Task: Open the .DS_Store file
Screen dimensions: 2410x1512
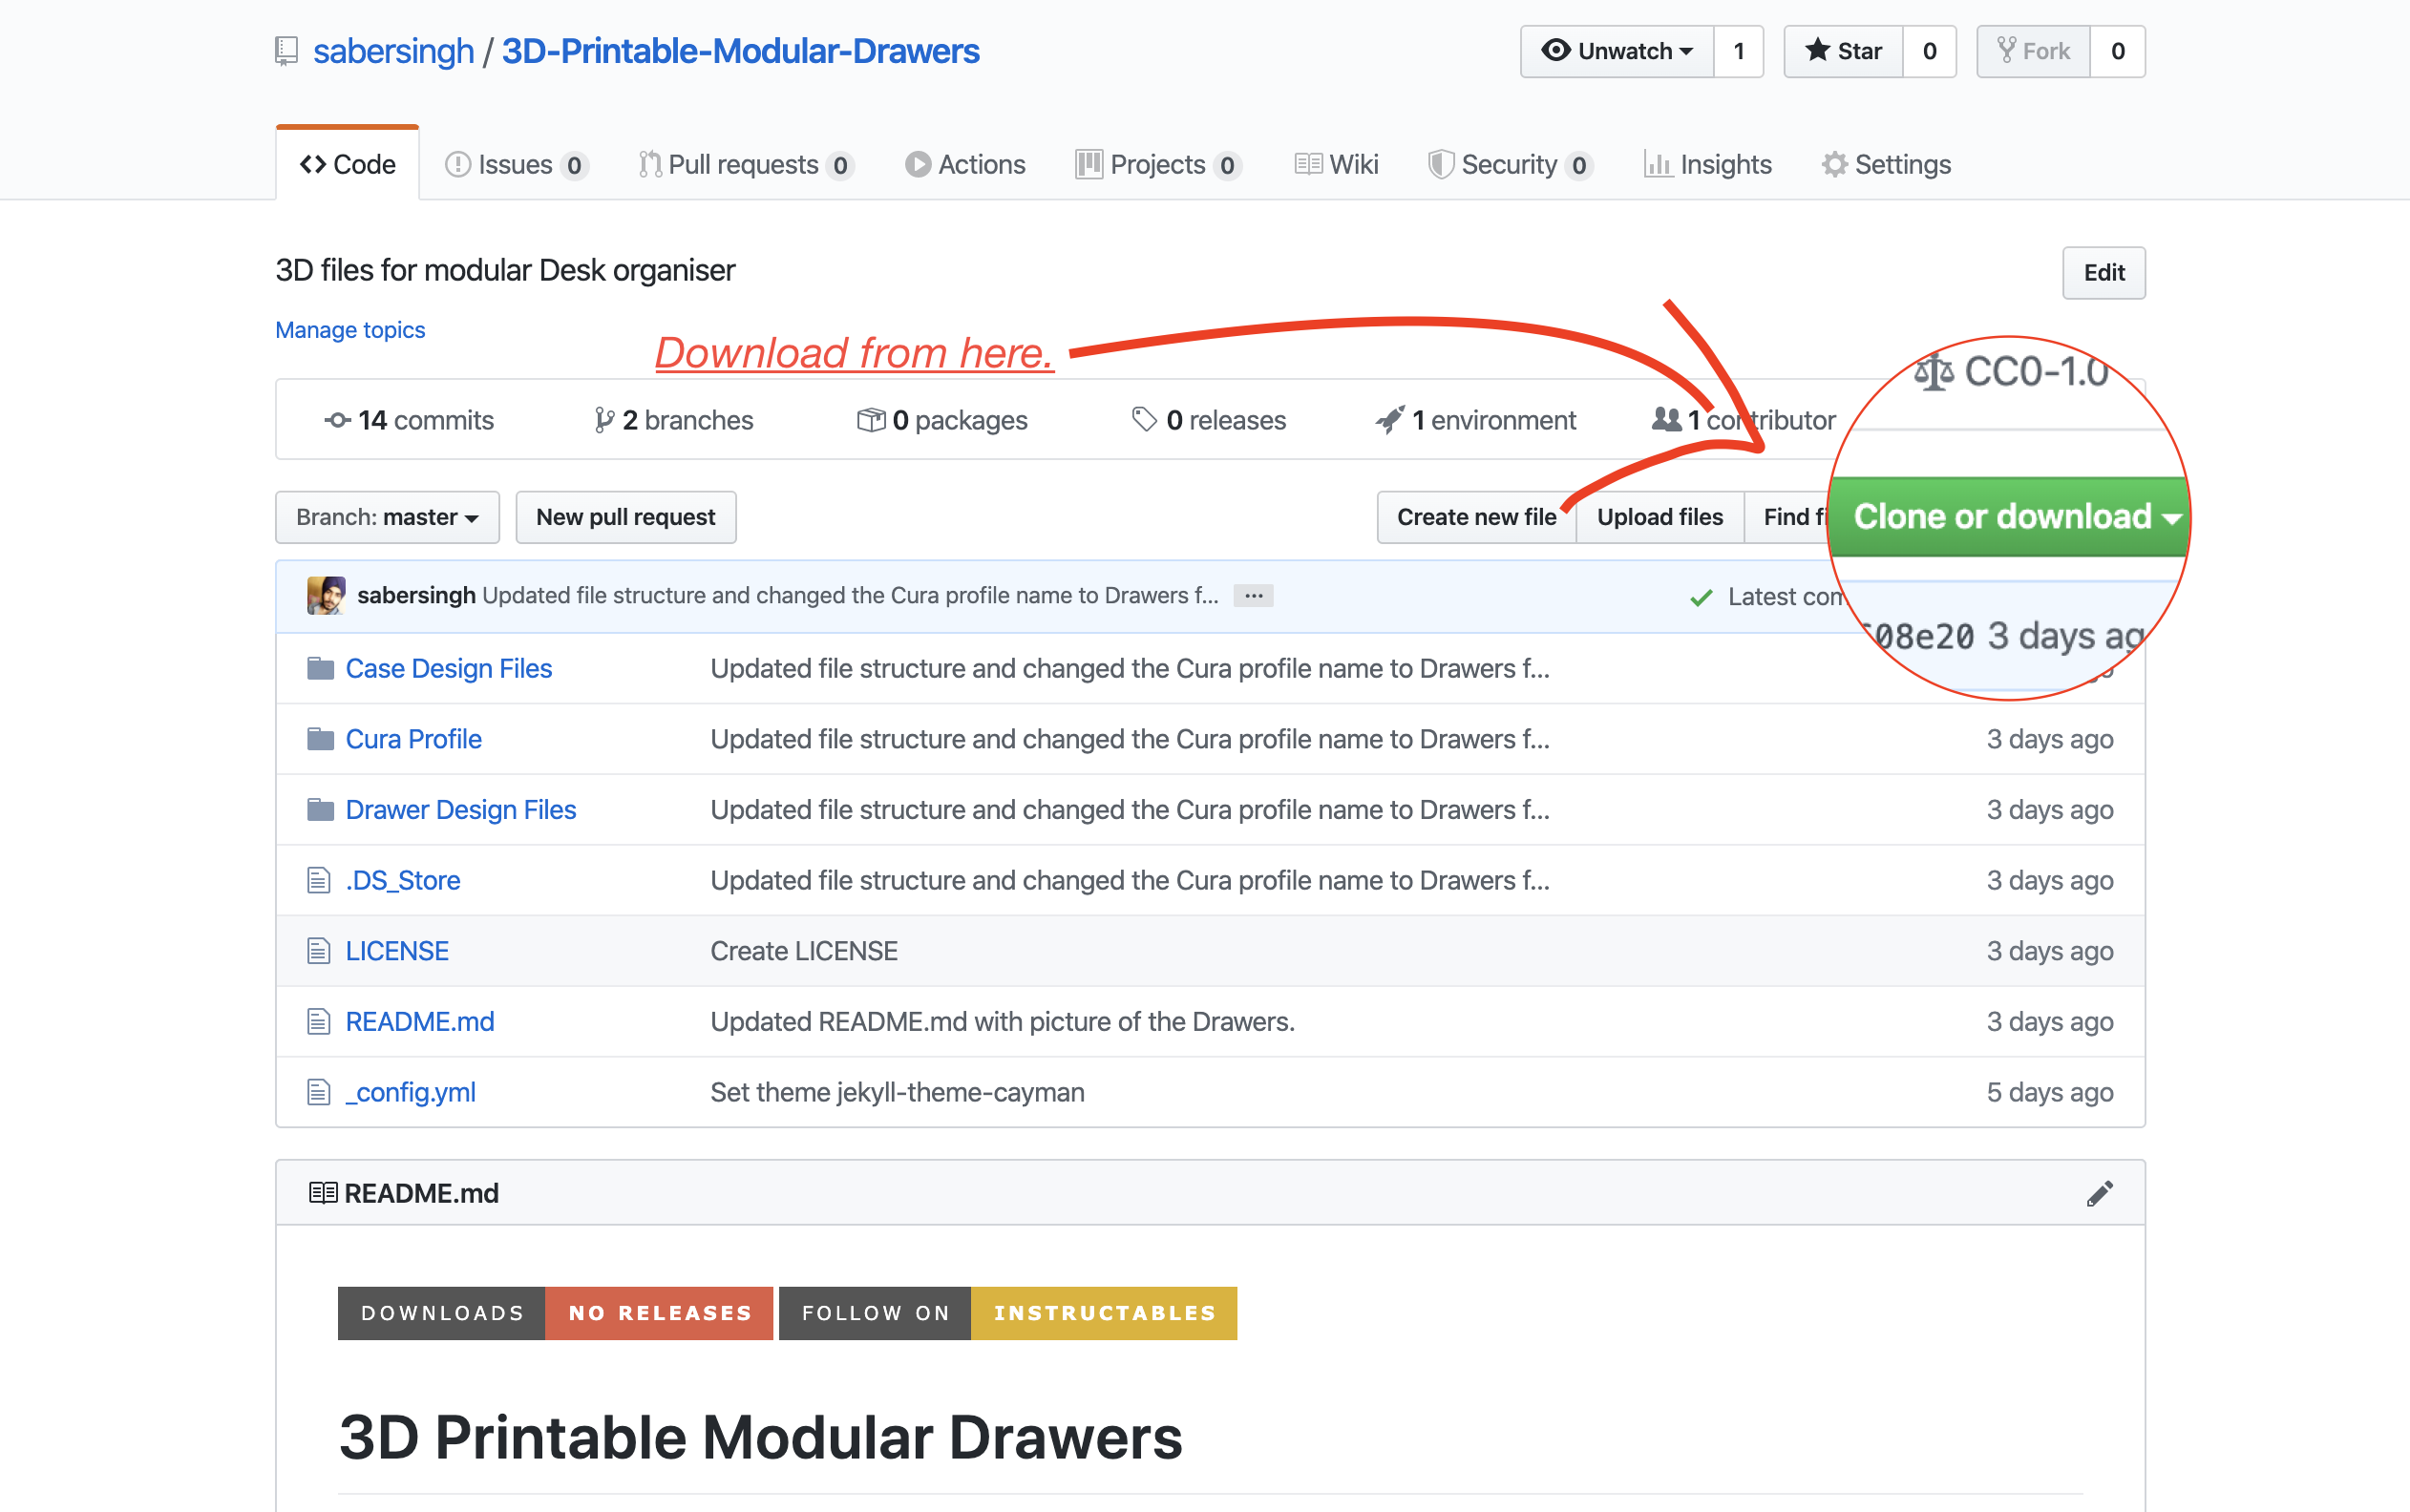Action: tap(403, 880)
